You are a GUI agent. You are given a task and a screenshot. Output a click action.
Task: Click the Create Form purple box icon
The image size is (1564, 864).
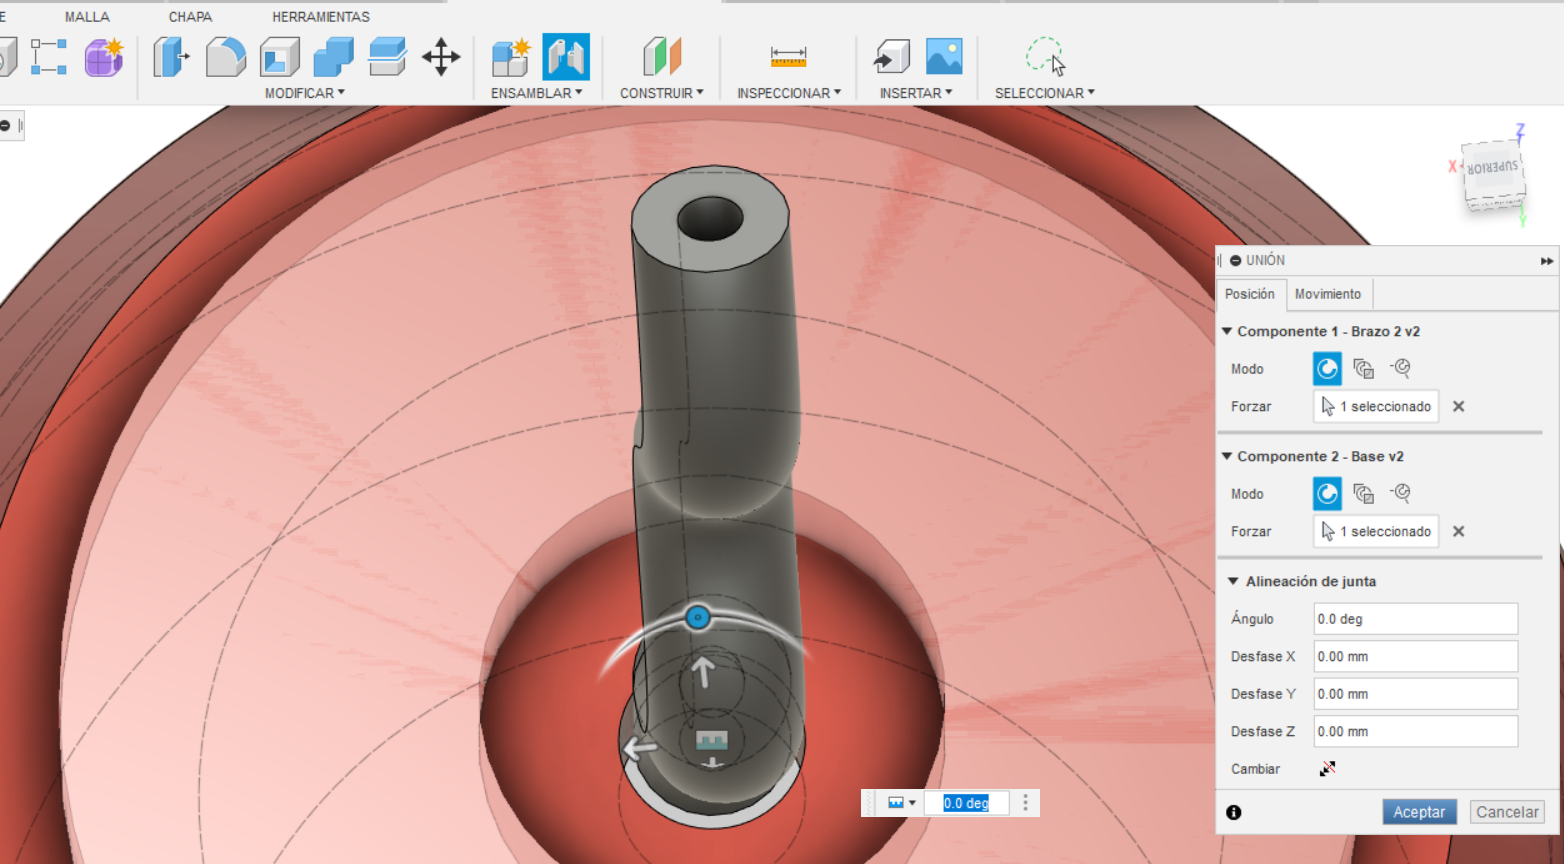[104, 57]
